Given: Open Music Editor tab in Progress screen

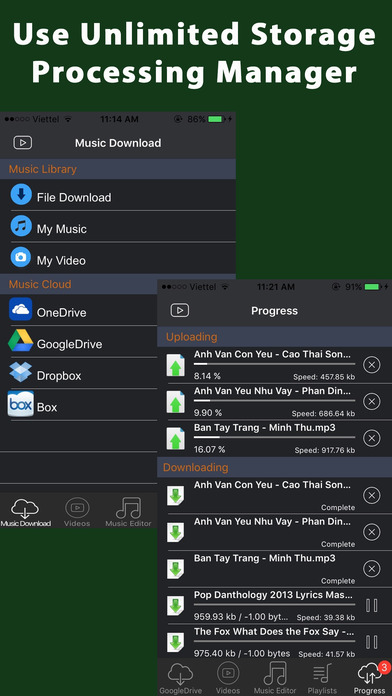Looking at the screenshot, I should coord(275,678).
